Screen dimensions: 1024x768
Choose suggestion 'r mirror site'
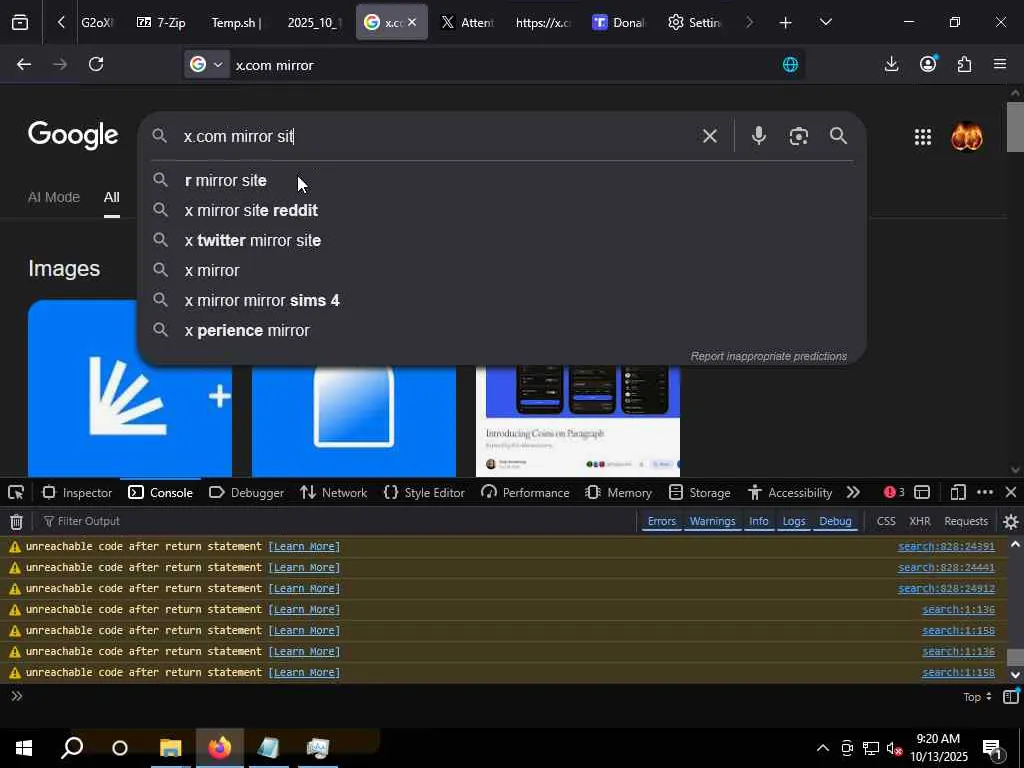[x=502, y=180]
